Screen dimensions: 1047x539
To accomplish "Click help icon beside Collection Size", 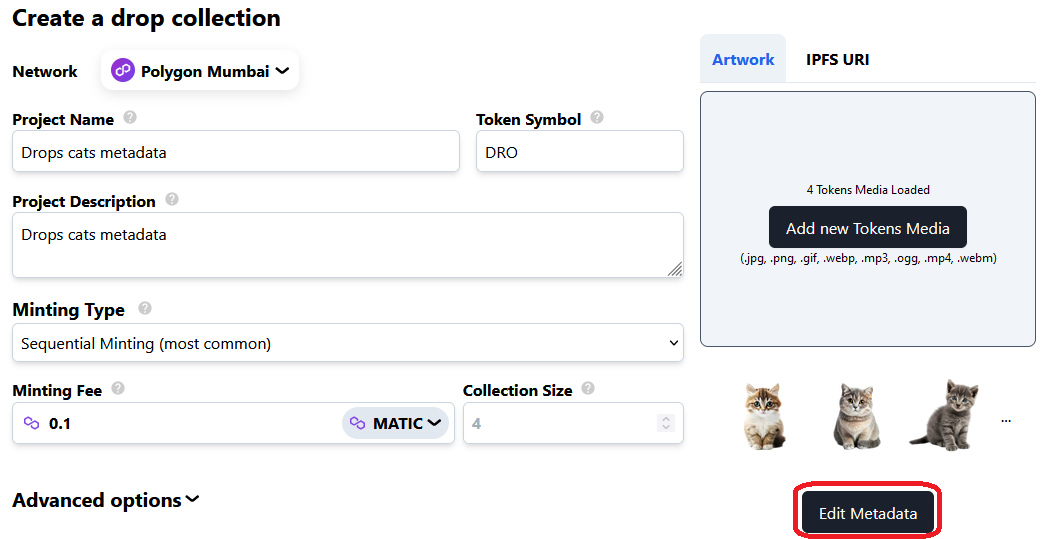I will coord(588,389).
